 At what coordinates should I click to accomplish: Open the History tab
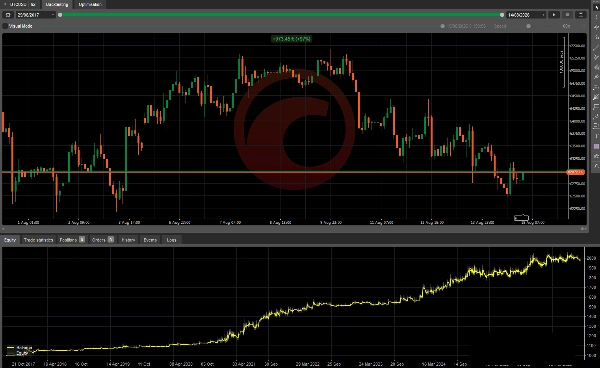128,240
